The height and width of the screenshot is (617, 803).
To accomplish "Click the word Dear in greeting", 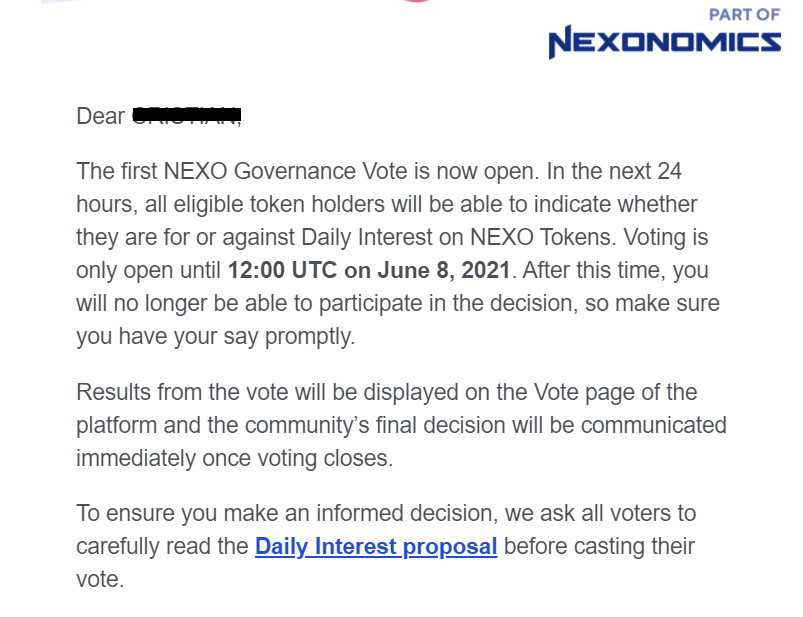I will pos(100,116).
